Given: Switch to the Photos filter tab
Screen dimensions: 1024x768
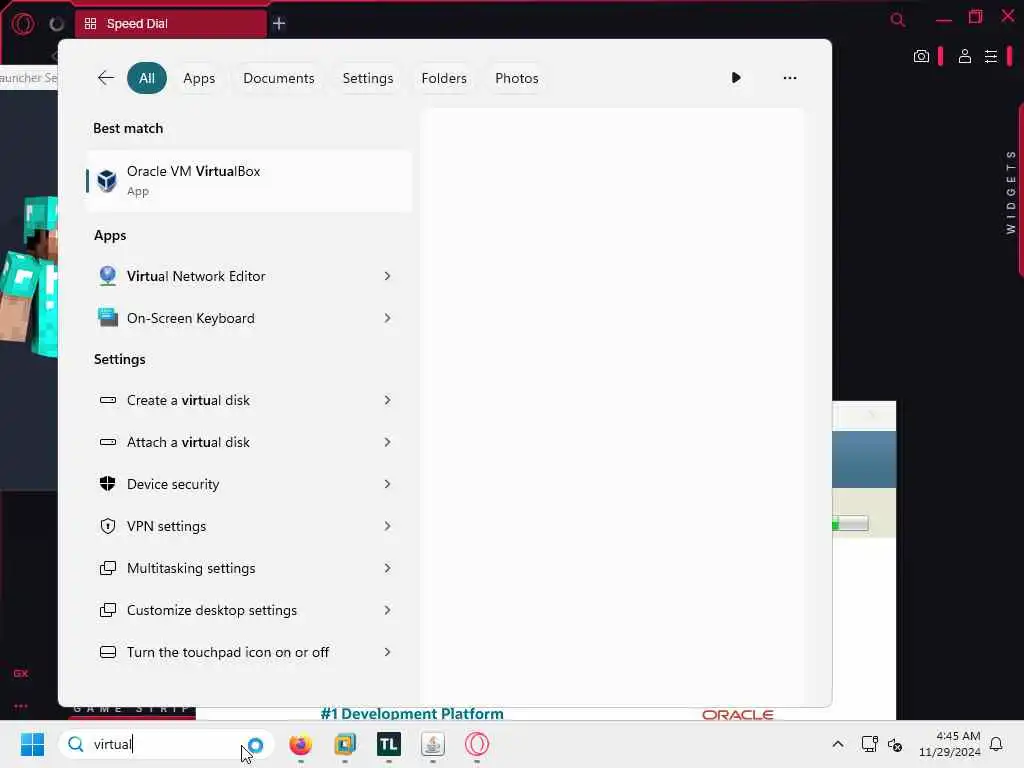Looking at the screenshot, I should pyautogui.click(x=517, y=78).
